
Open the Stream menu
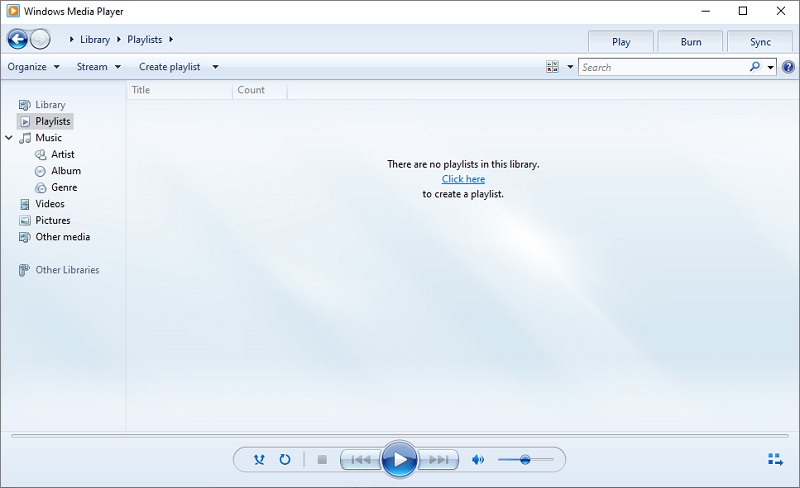click(98, 67)
